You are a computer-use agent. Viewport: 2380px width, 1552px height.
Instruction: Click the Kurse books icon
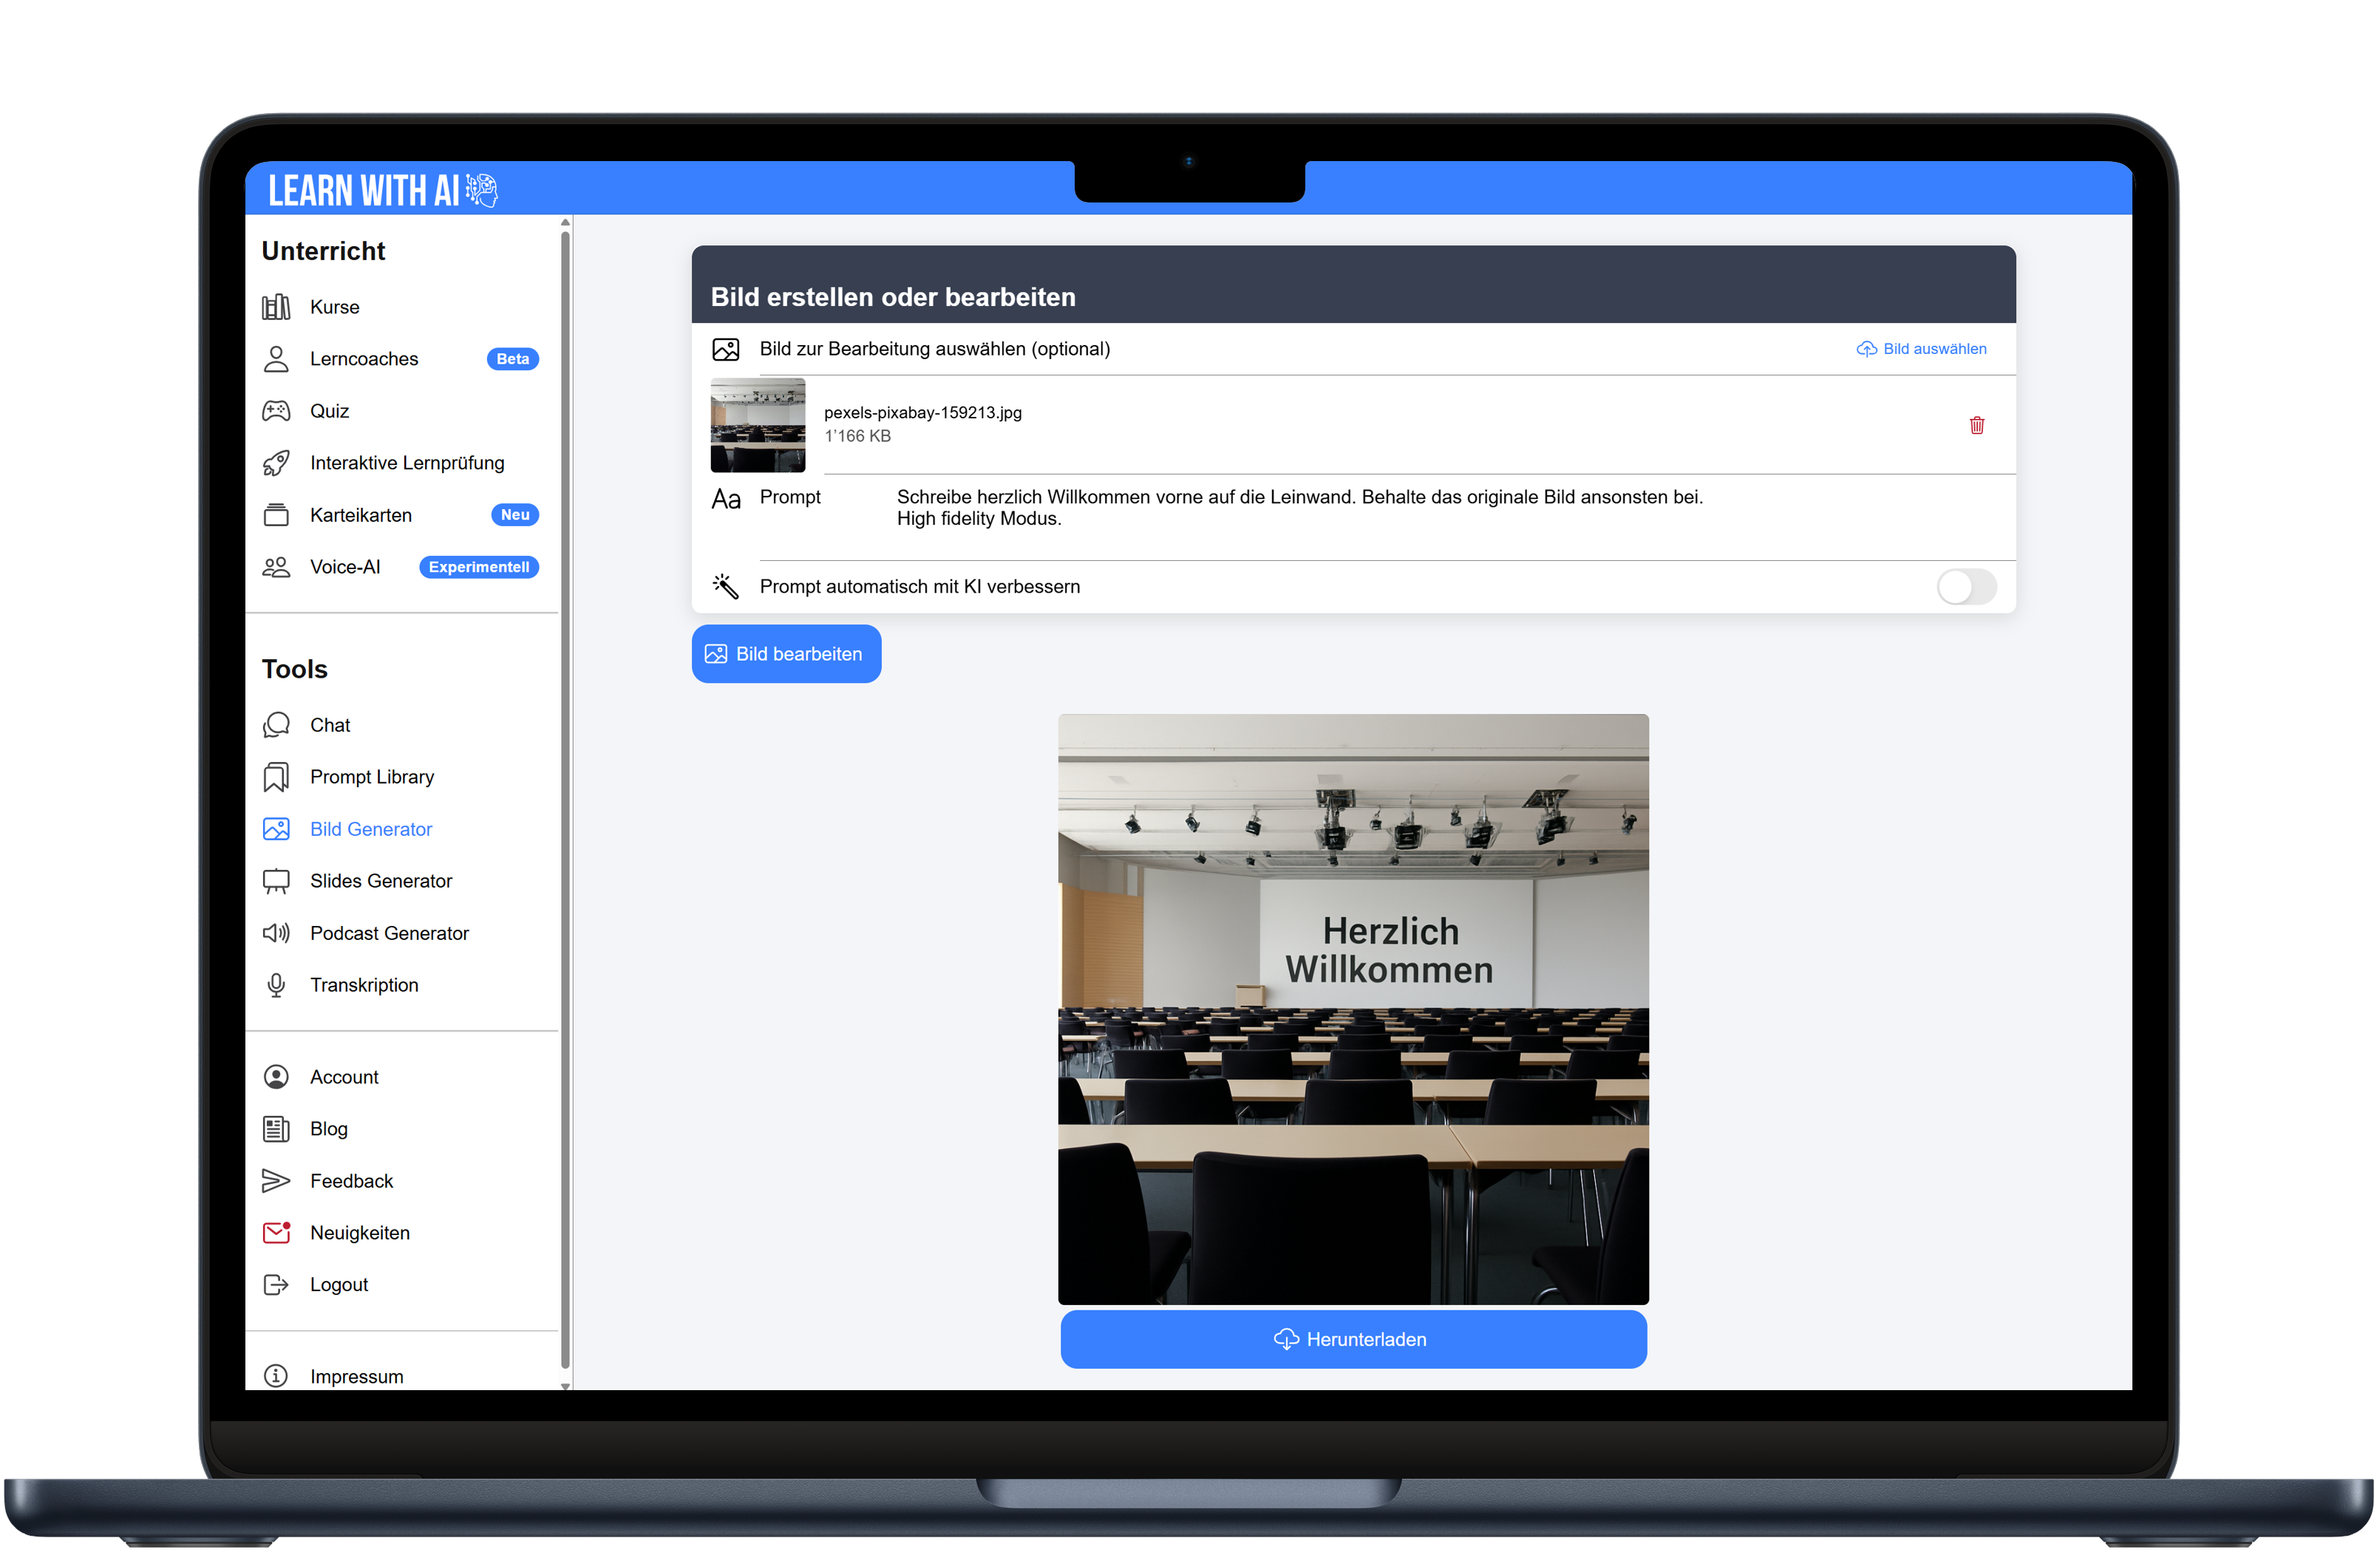pyautogui.click(x=276, y=307)
